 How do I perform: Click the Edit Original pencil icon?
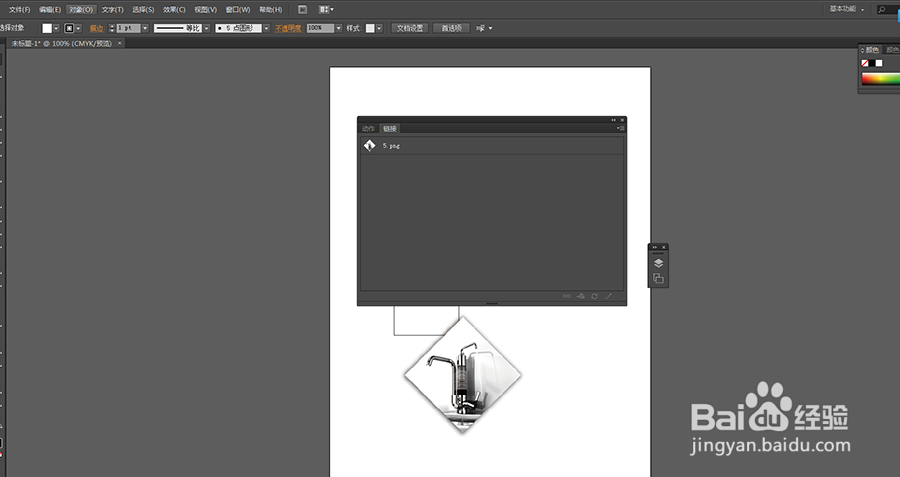click(609, 297)
